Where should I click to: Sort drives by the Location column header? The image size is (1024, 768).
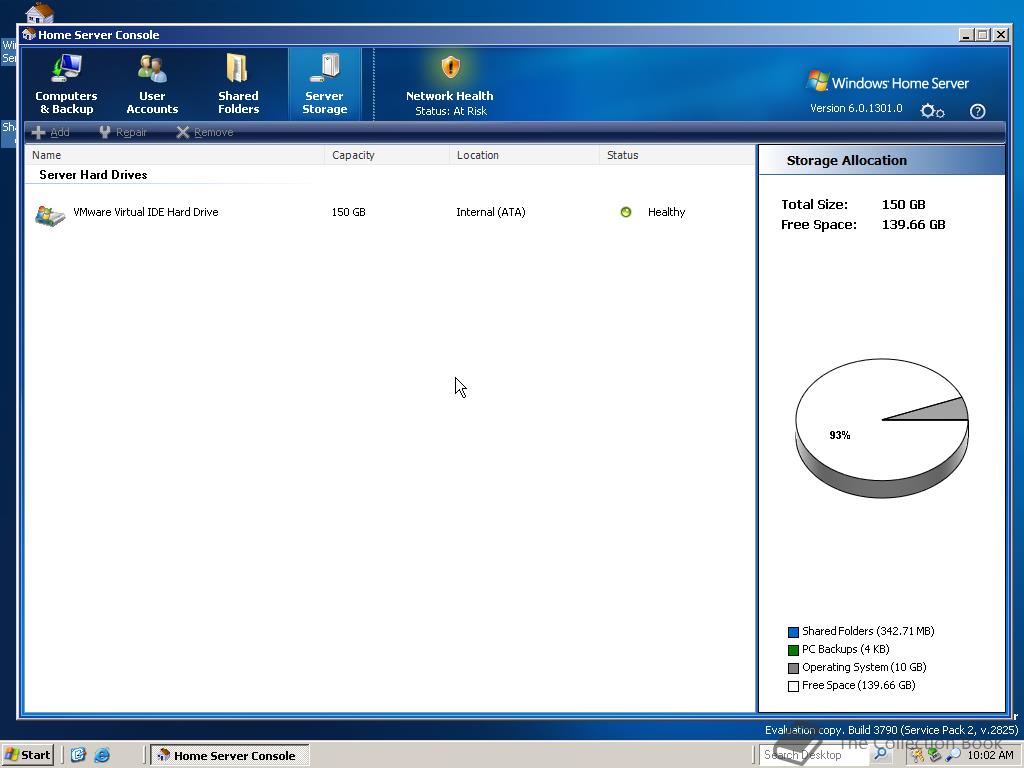point(524,155)
